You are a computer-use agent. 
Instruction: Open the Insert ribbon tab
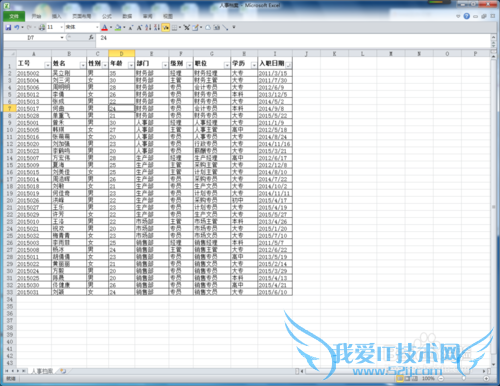point(57,16)
